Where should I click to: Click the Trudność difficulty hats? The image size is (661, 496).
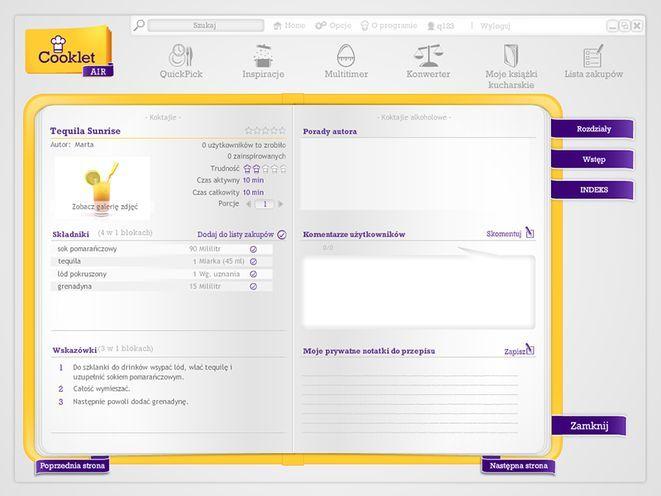point(265,169)
